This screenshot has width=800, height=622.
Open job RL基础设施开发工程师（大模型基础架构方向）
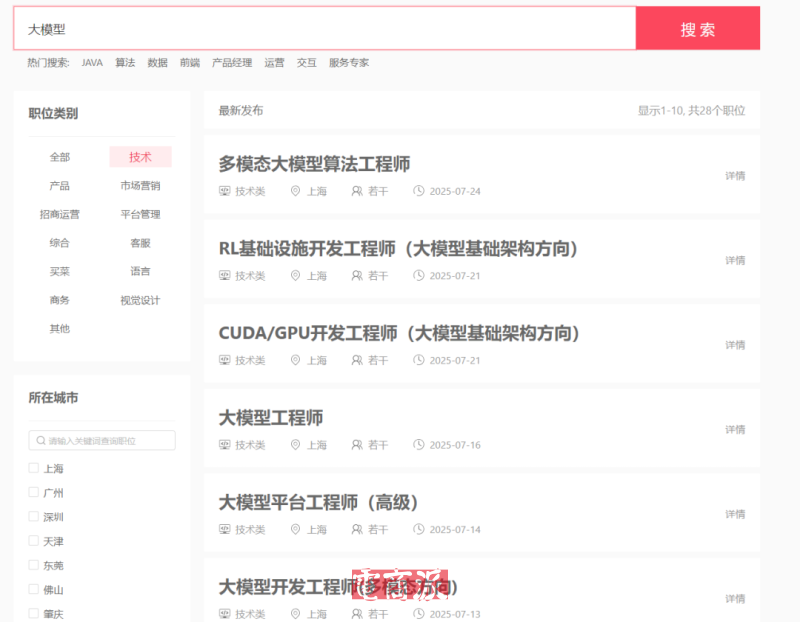(398, 248)
